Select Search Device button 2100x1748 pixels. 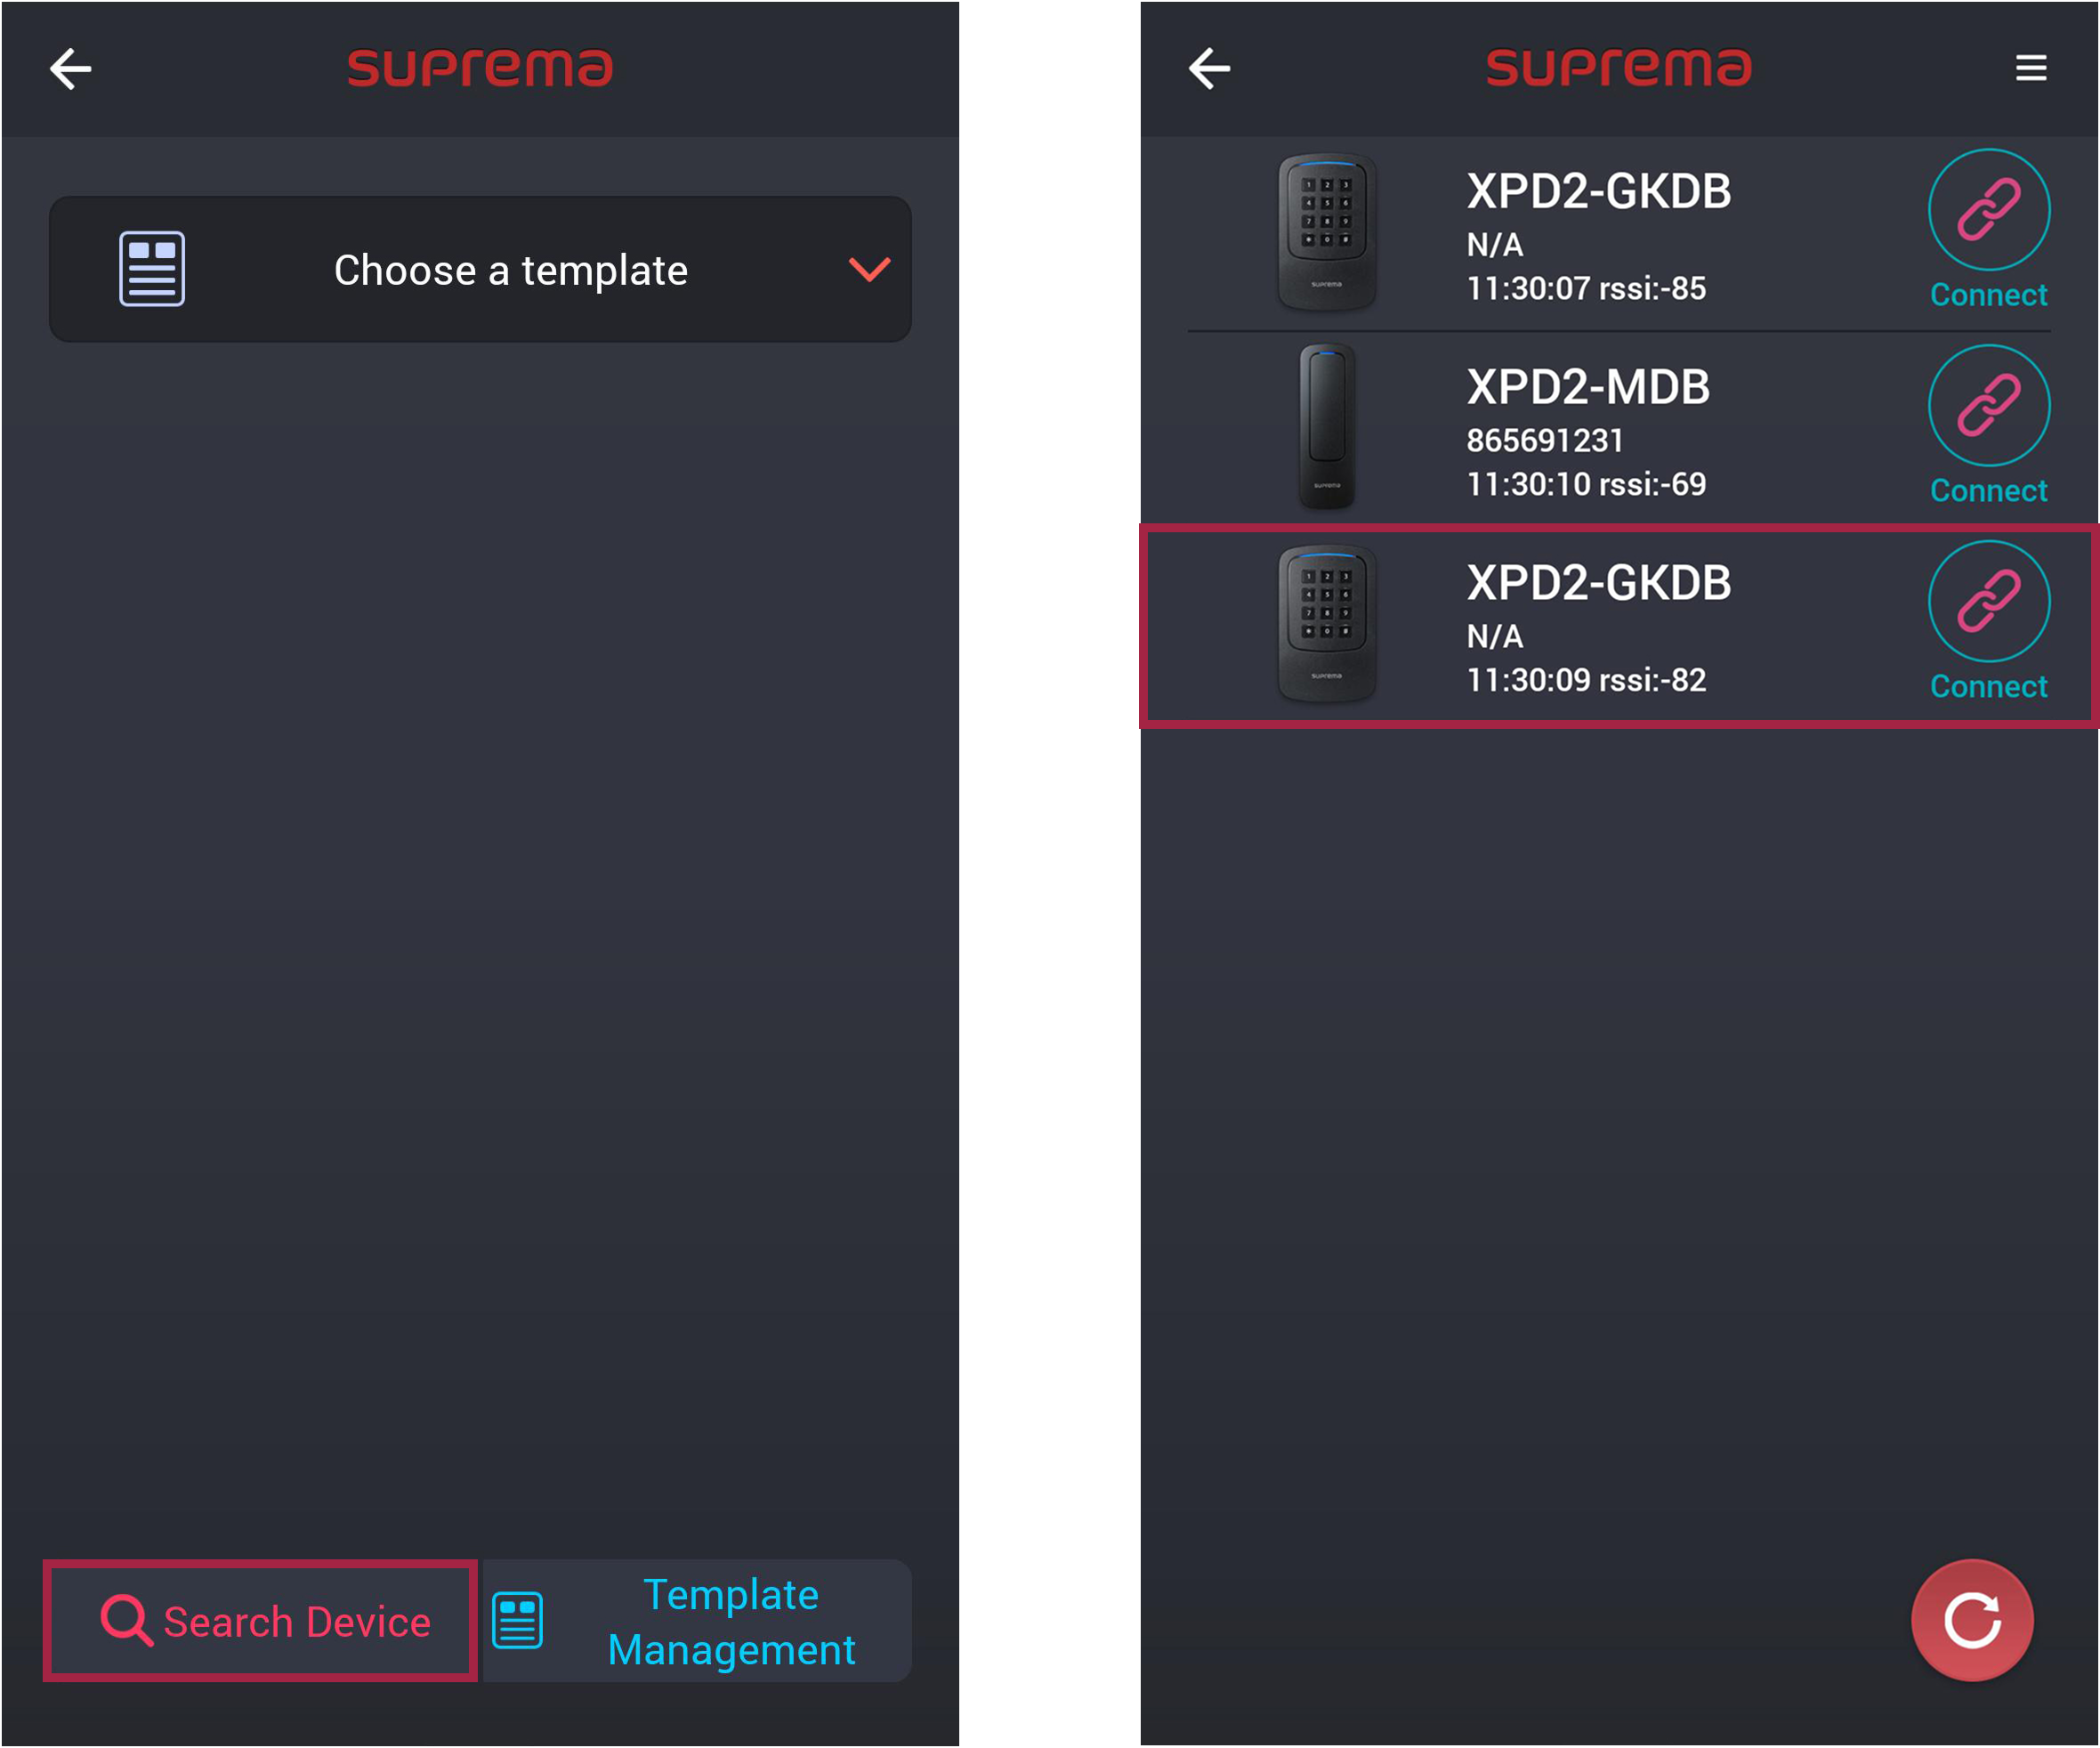click(x=260, y=1620)
